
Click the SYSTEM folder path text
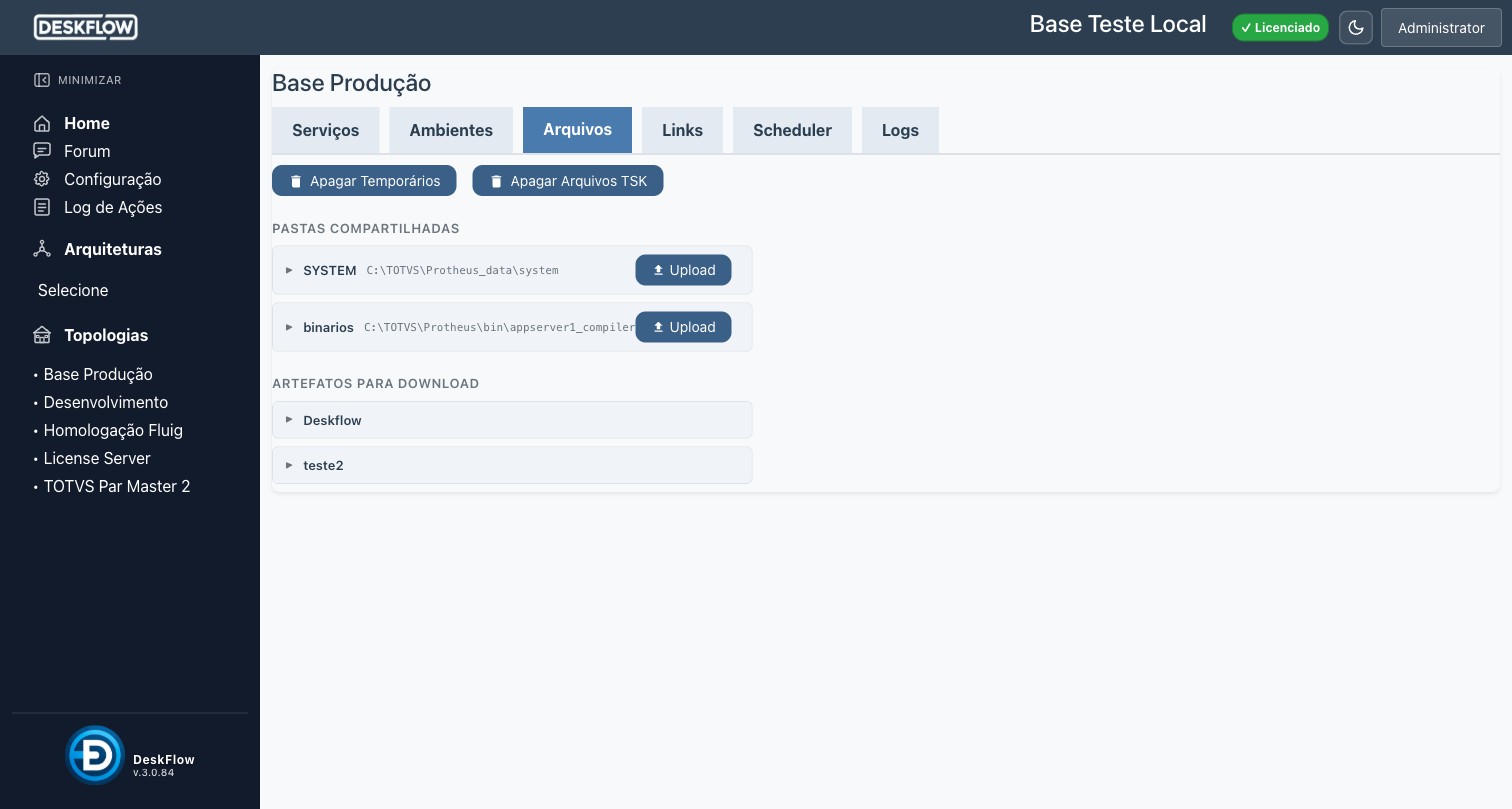click(462, 270)
